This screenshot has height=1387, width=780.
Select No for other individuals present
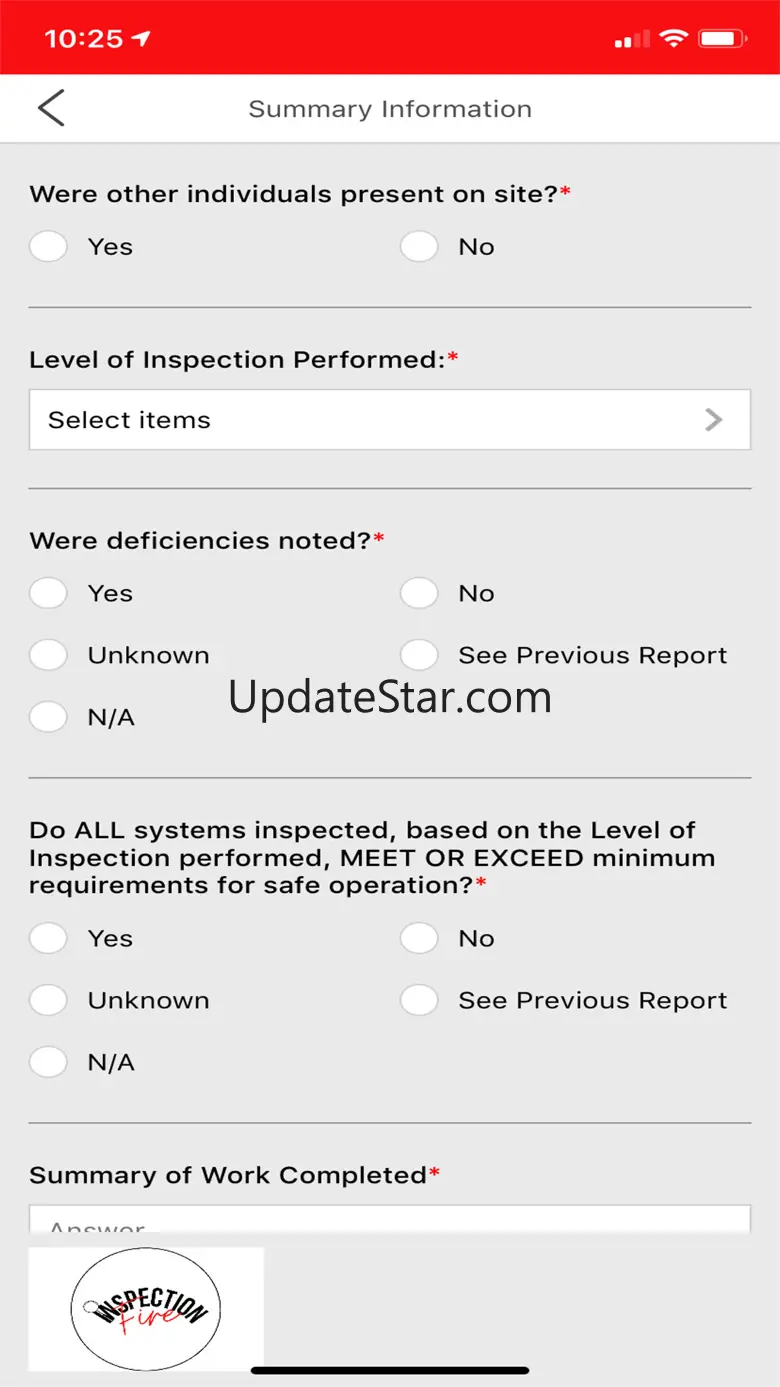[x=419, y=247]
